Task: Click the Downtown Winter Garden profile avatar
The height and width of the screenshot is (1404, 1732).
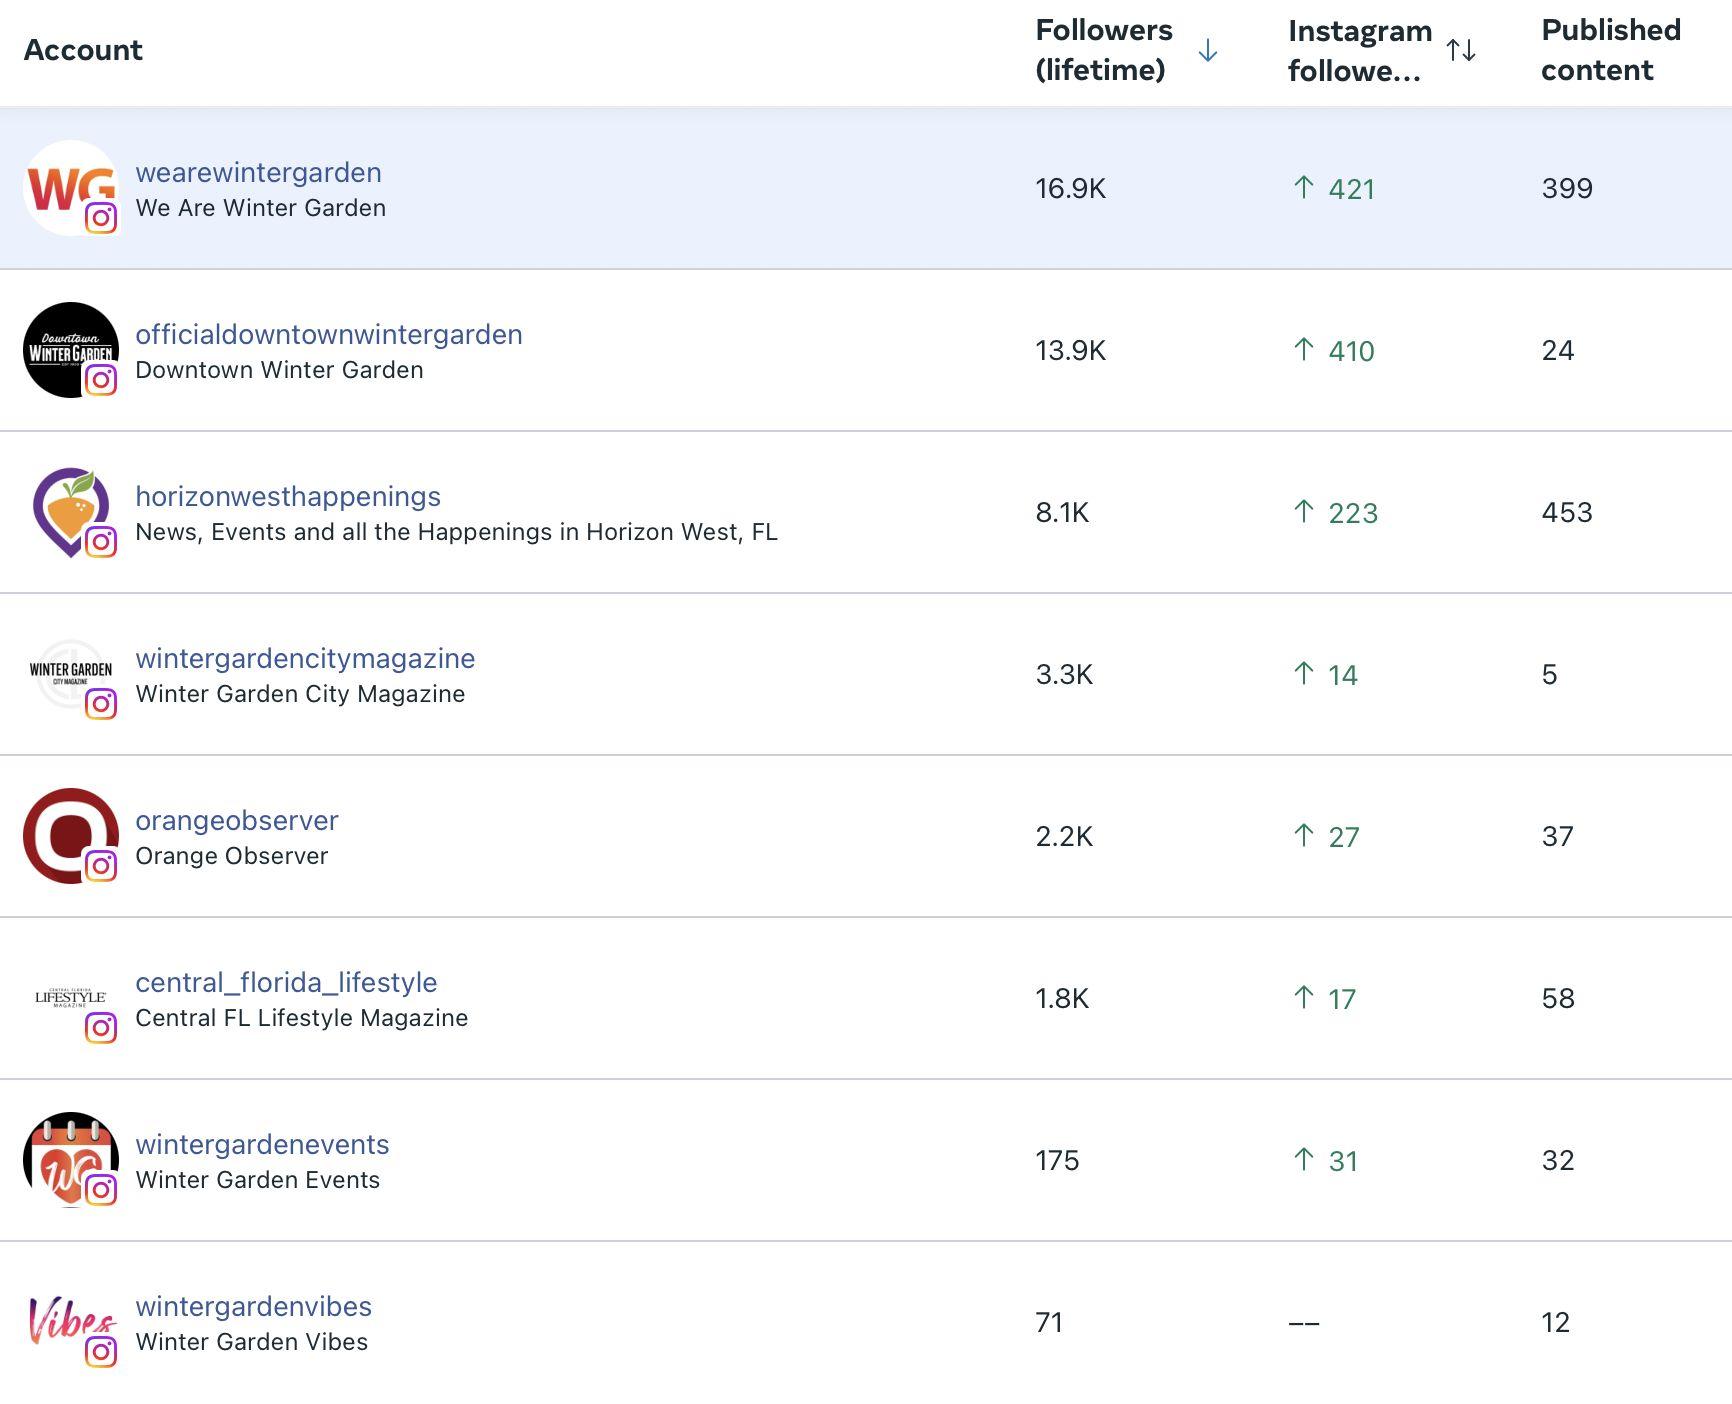Action: click(70, 350)
